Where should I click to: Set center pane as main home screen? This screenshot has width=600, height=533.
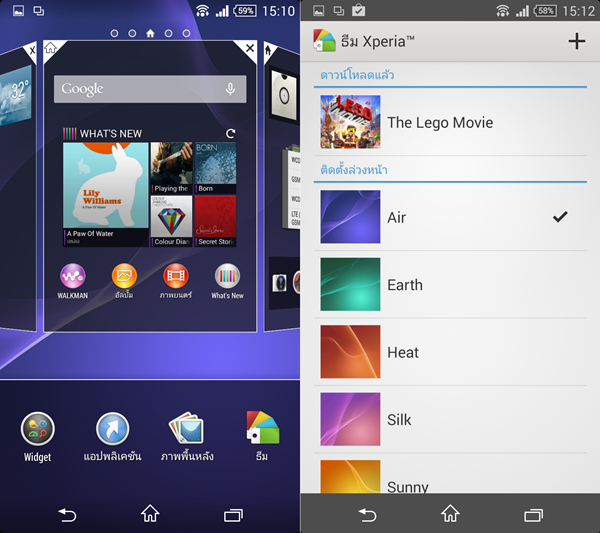[51, 48]
